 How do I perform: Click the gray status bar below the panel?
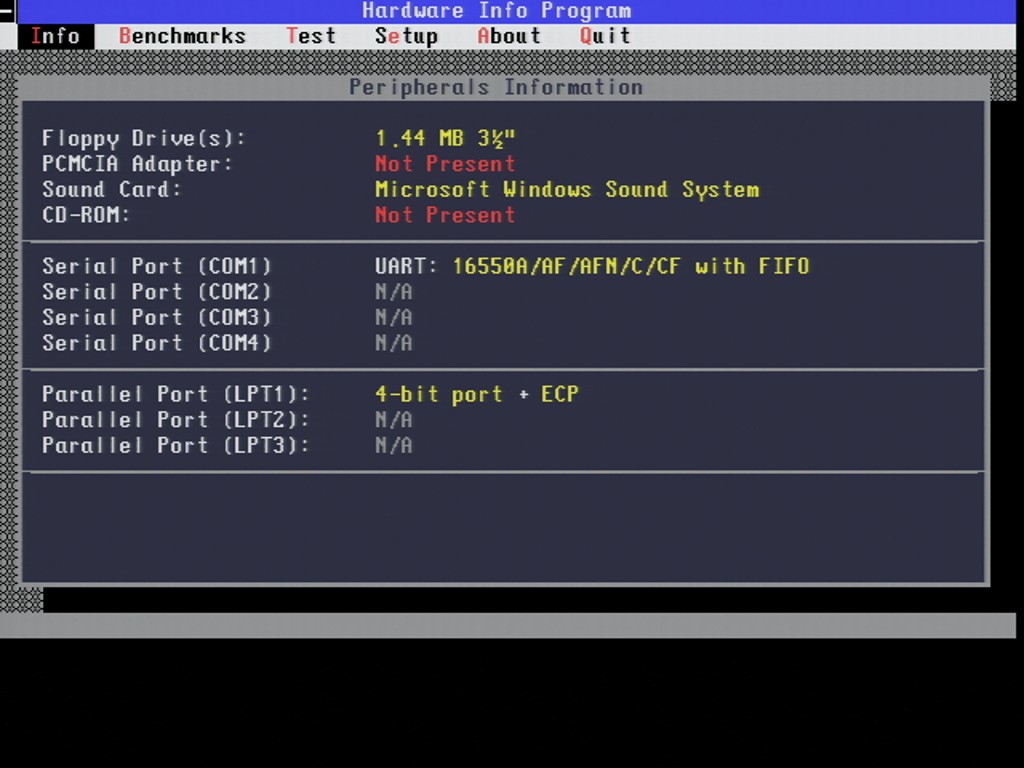pyautogui.click(x=508, y=626)
